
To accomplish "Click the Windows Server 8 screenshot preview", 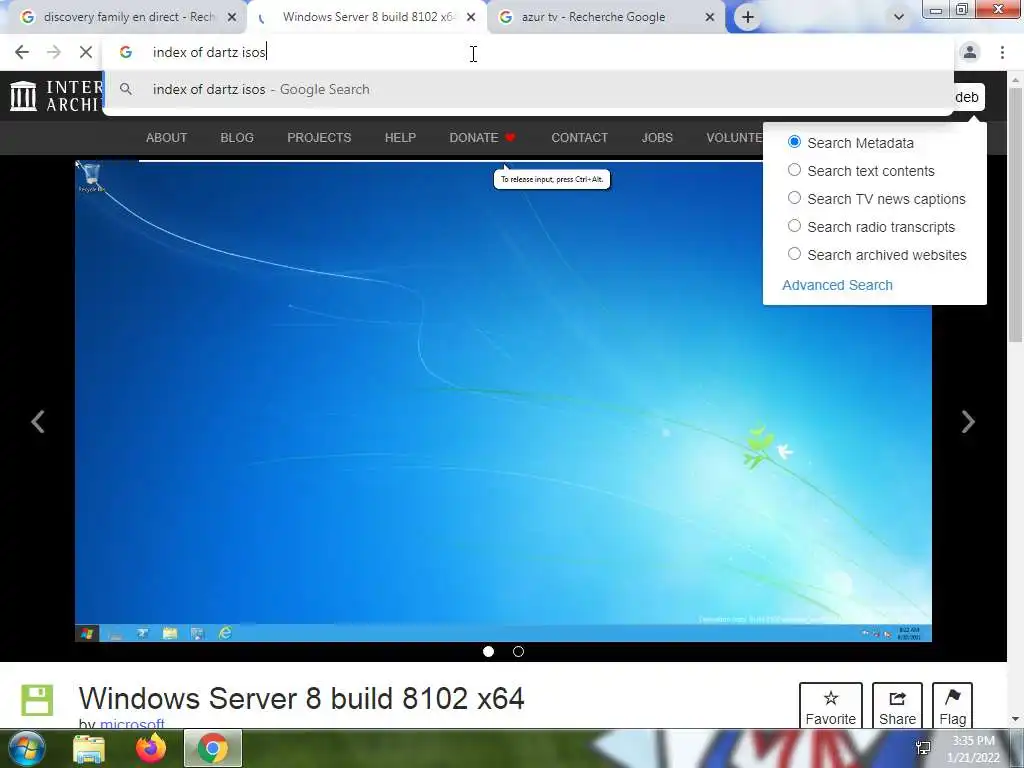I will 503,401.
